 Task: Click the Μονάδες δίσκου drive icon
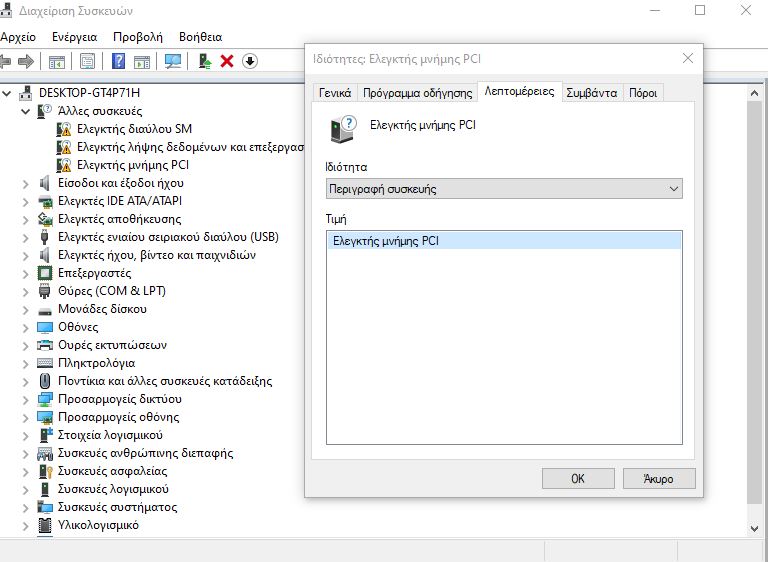(45, 311)
